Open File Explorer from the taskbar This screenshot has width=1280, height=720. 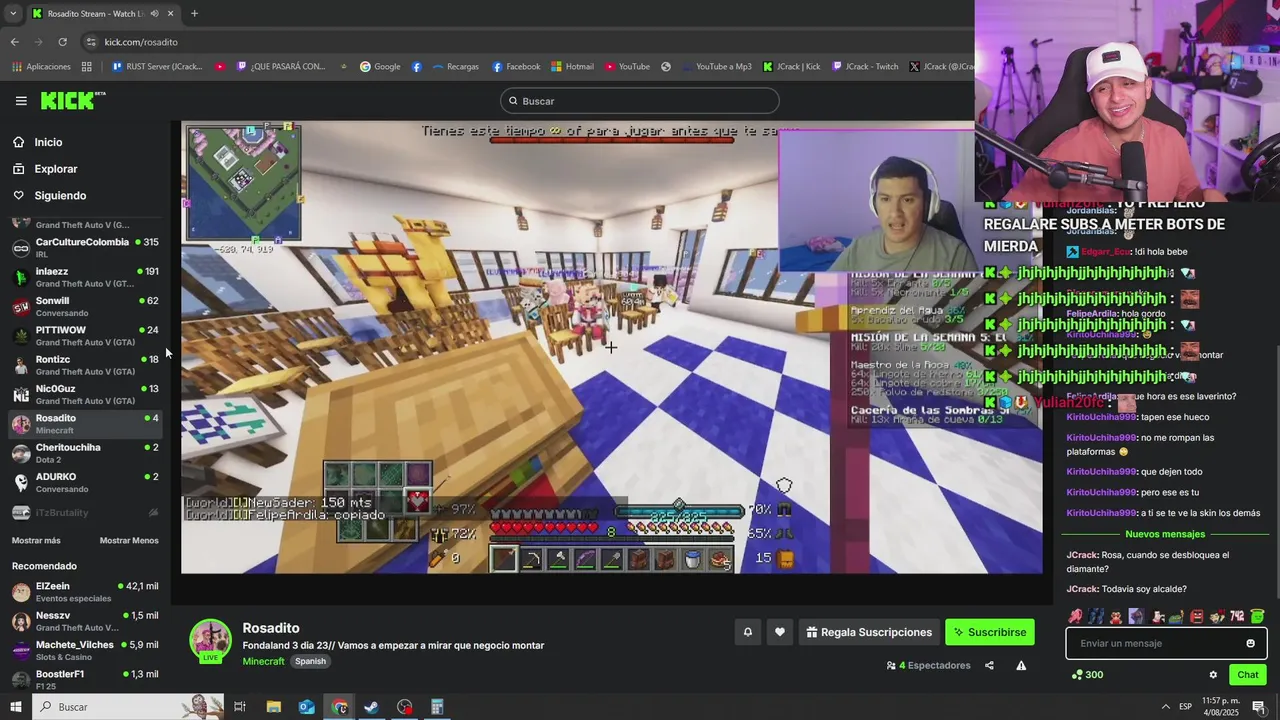pyautogui.click(x=273, y=707)
